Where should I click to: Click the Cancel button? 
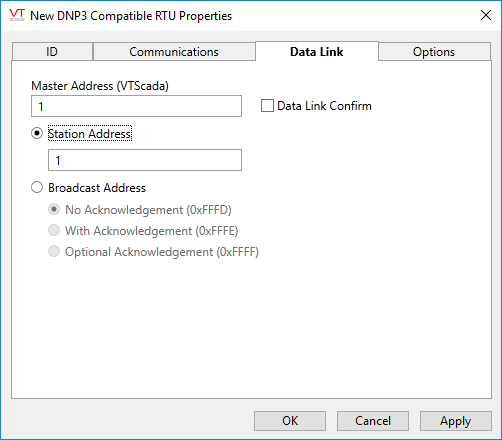[x=373, y=421]
